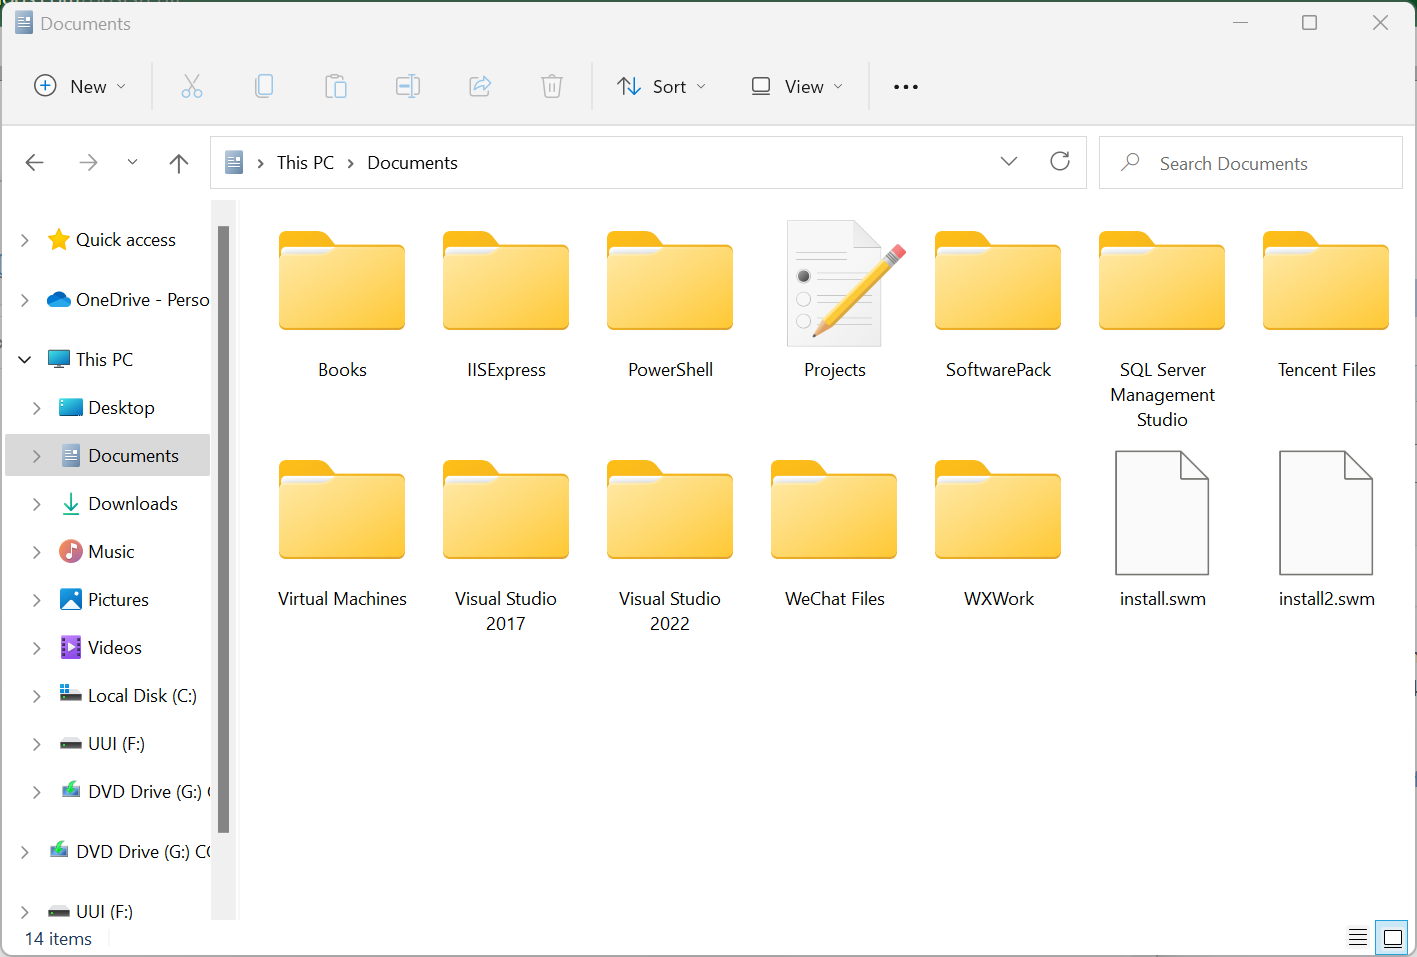The height and width of the screenshot is (957, 1417).
Task: Open Quick access in navigation pane
Action: [x=111, y=240]
